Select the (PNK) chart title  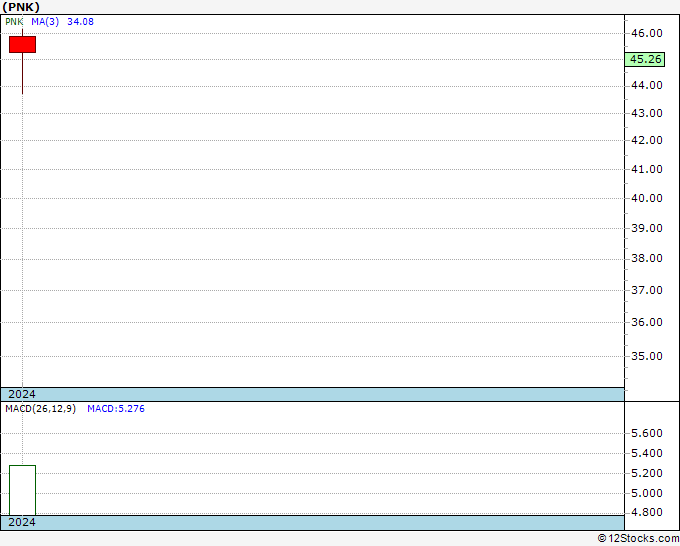click(x=21, y=7)
